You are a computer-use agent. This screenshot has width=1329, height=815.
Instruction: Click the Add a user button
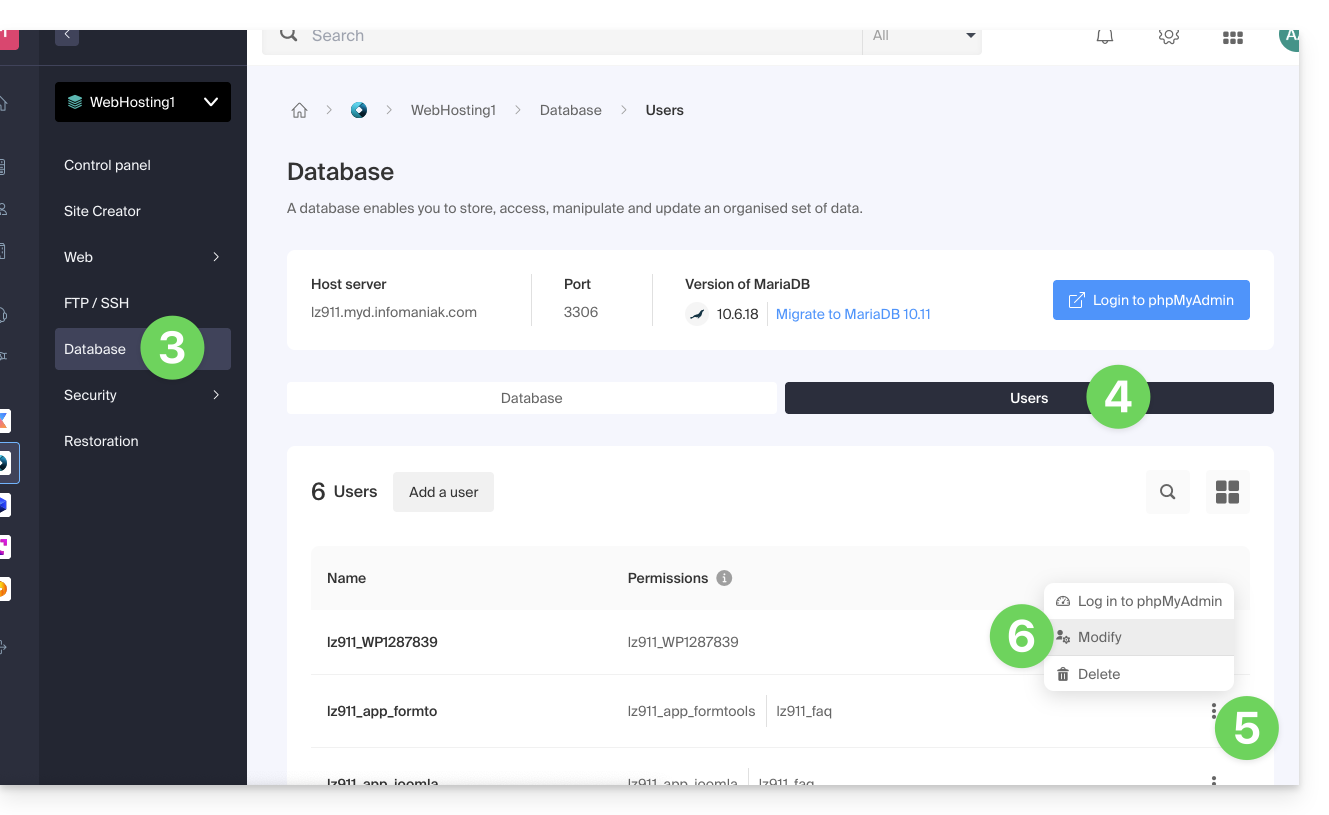click(443, 492)
